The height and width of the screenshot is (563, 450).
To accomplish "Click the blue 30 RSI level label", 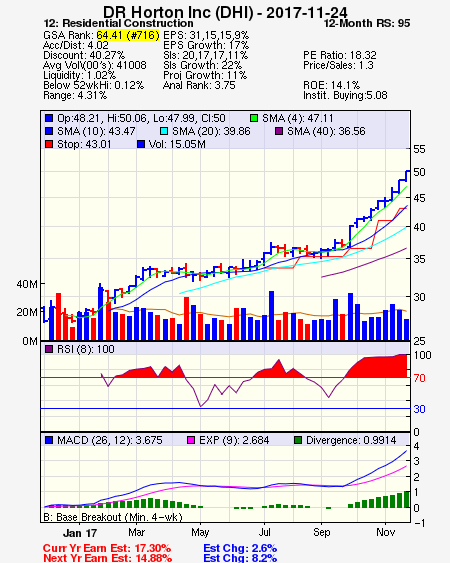I will click(419, 409).
